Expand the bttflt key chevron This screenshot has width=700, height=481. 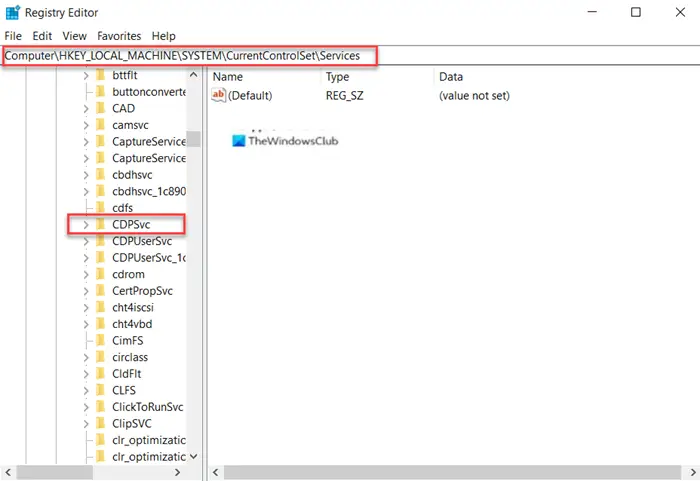coord(86,75)
